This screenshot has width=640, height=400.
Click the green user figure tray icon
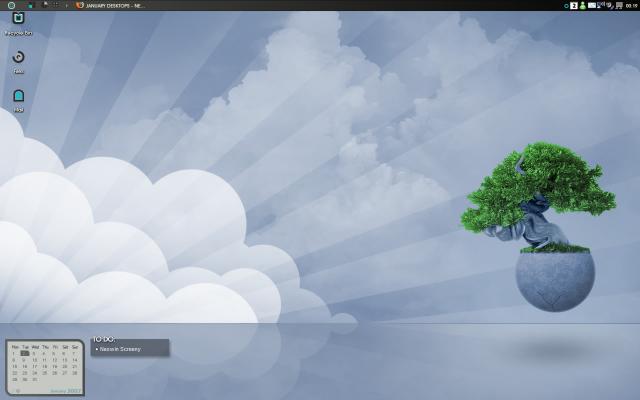582,5
